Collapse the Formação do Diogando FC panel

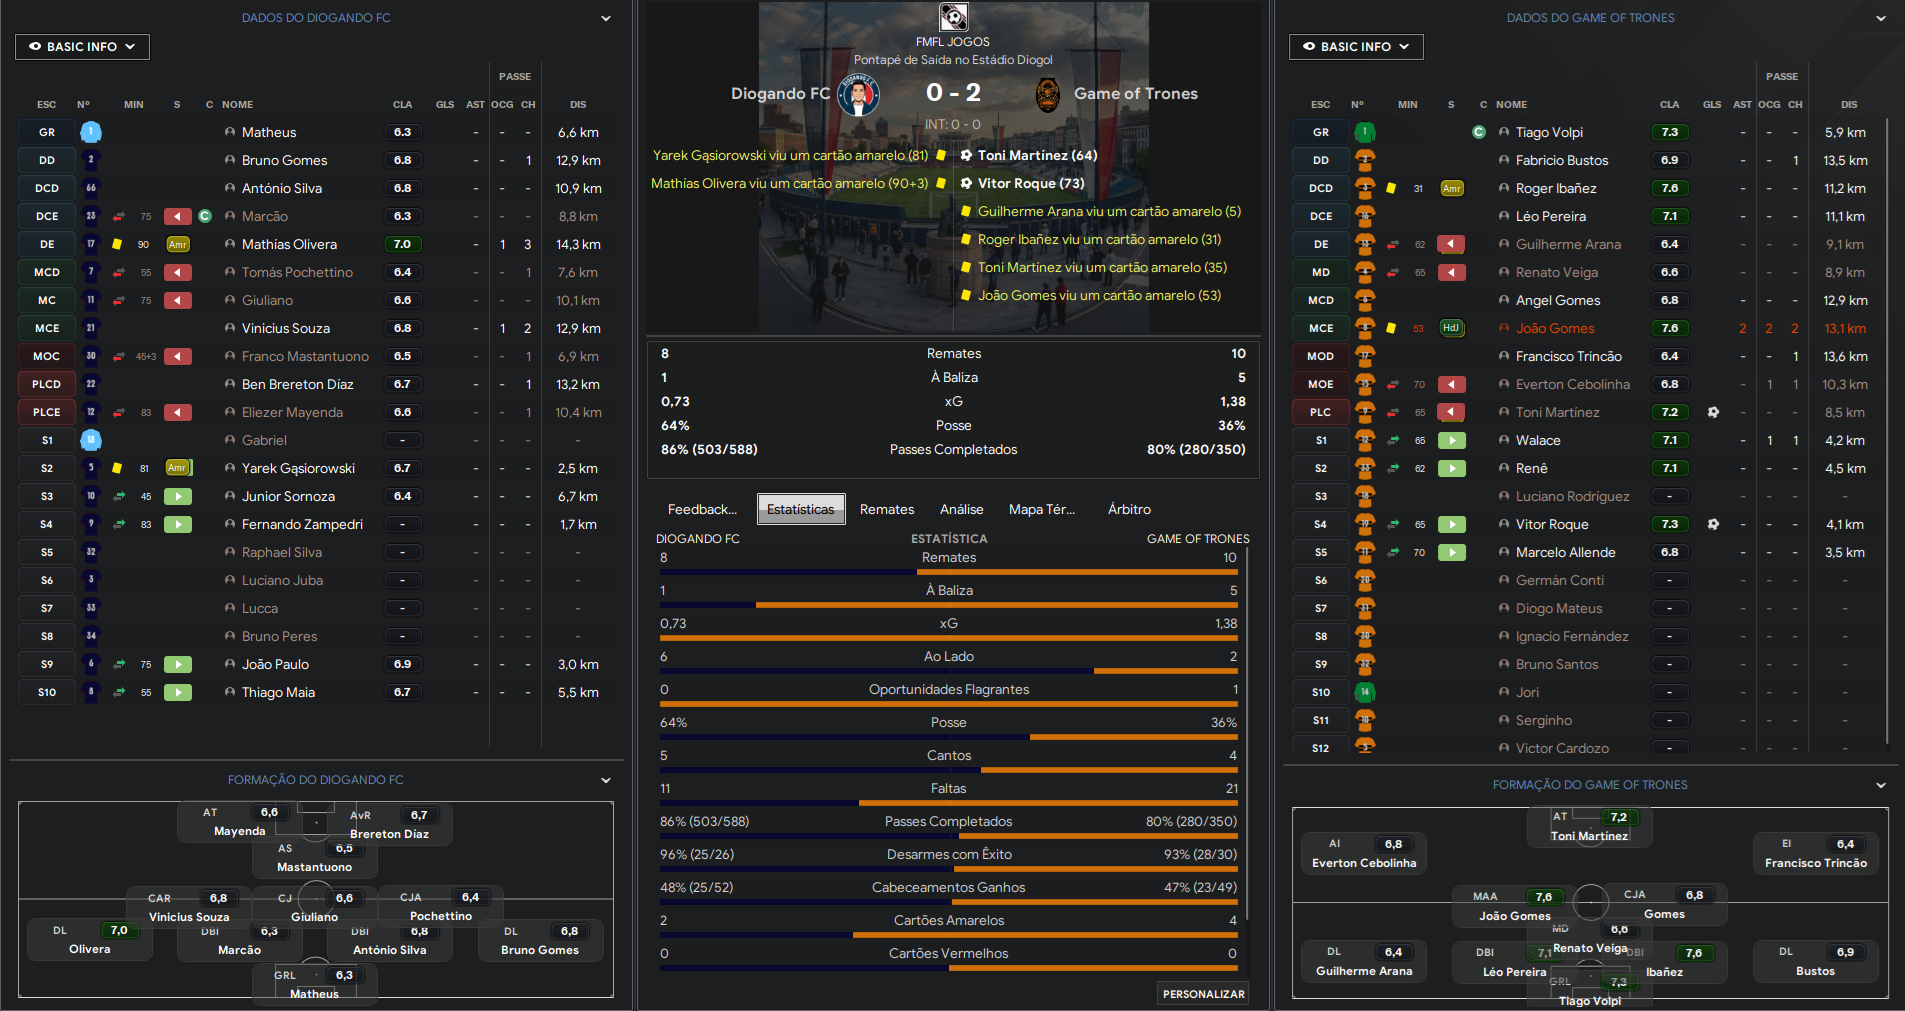click(606, 780)
